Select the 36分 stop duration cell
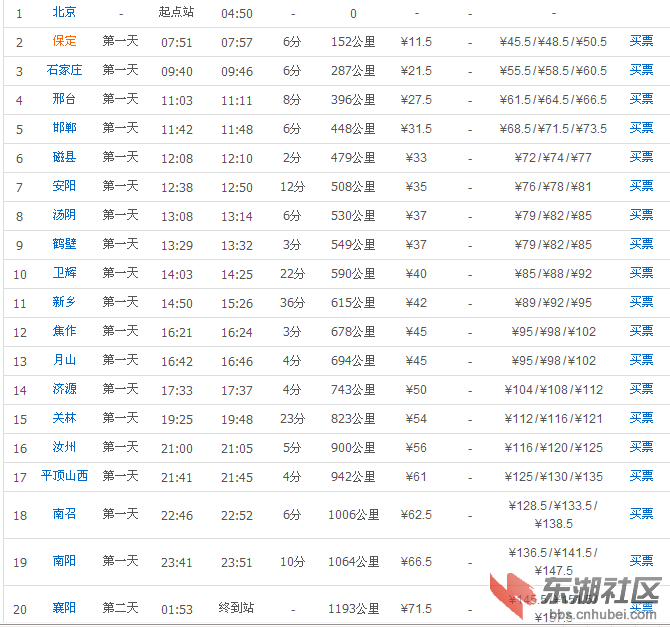The height and width of the screenshot is (627, 670). (x=293, y=303)
